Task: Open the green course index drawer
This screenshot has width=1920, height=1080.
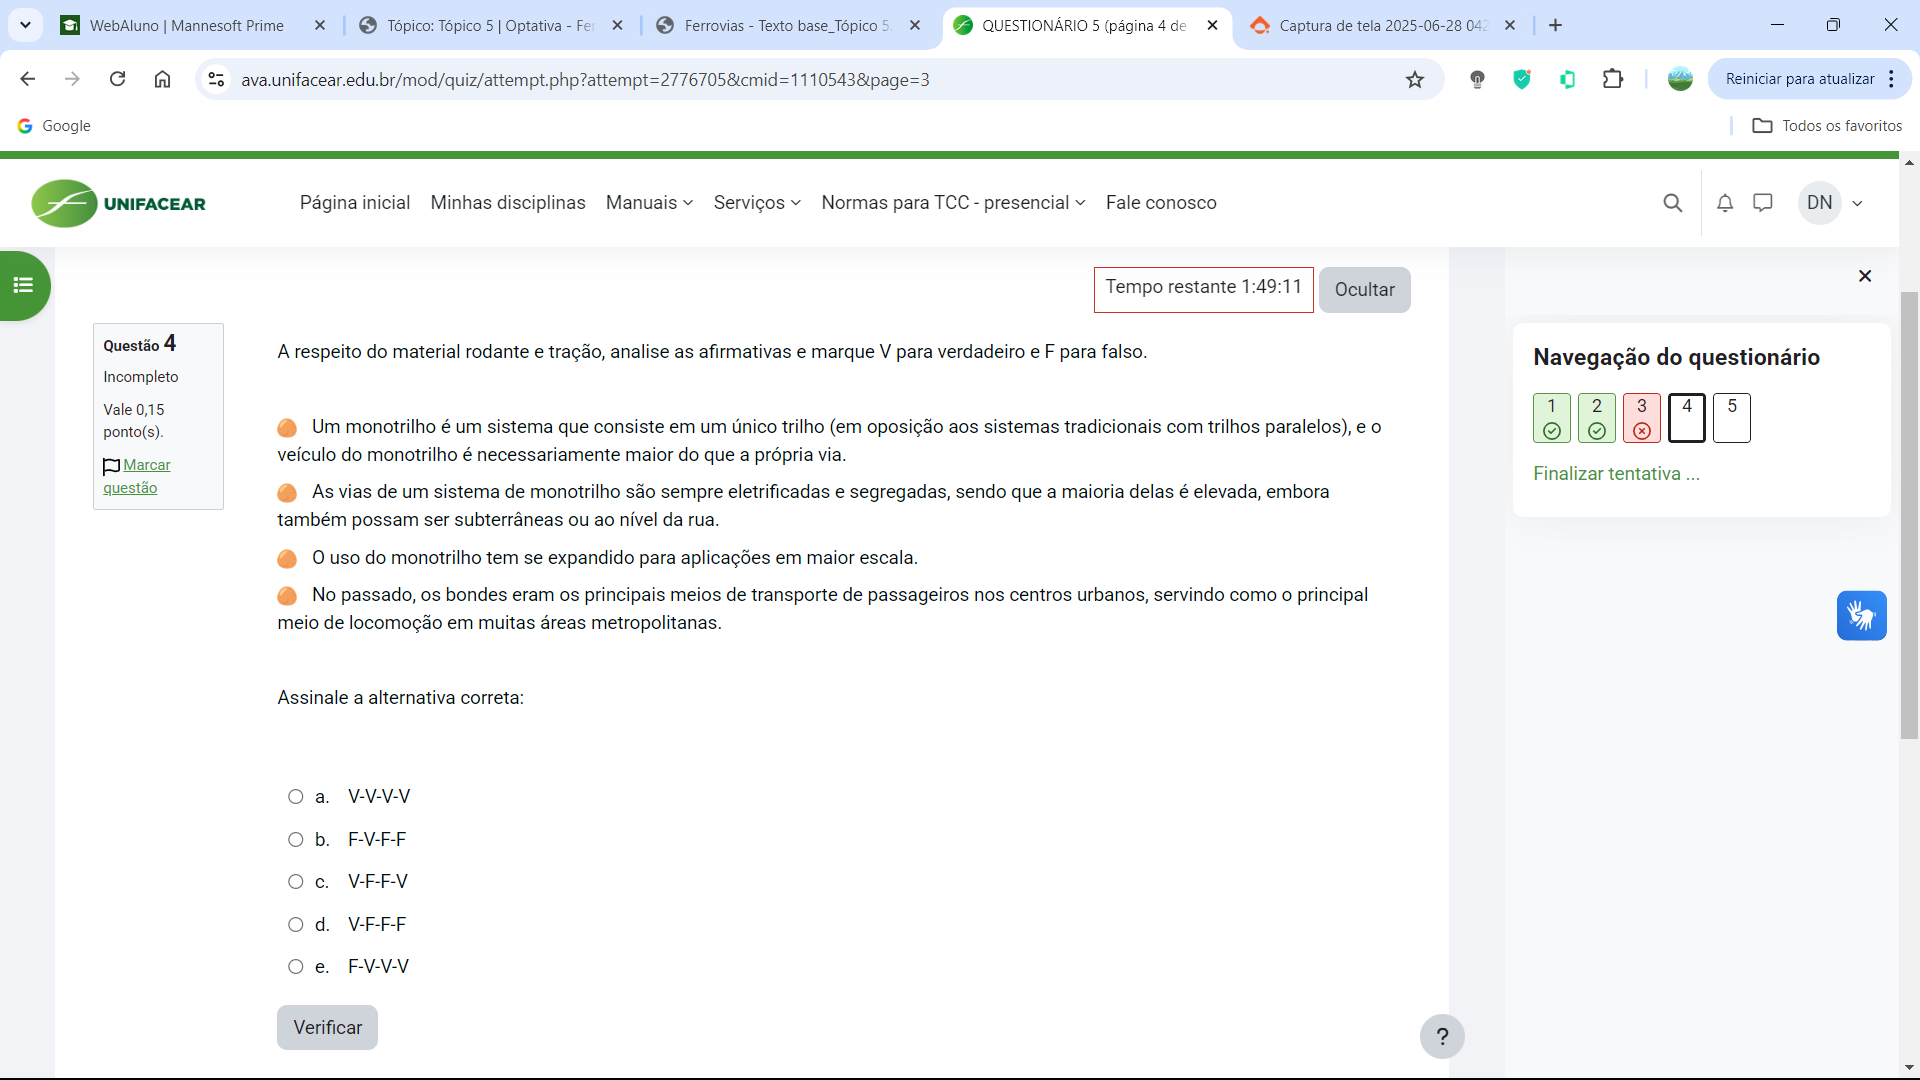Action: tap(24, 286)
